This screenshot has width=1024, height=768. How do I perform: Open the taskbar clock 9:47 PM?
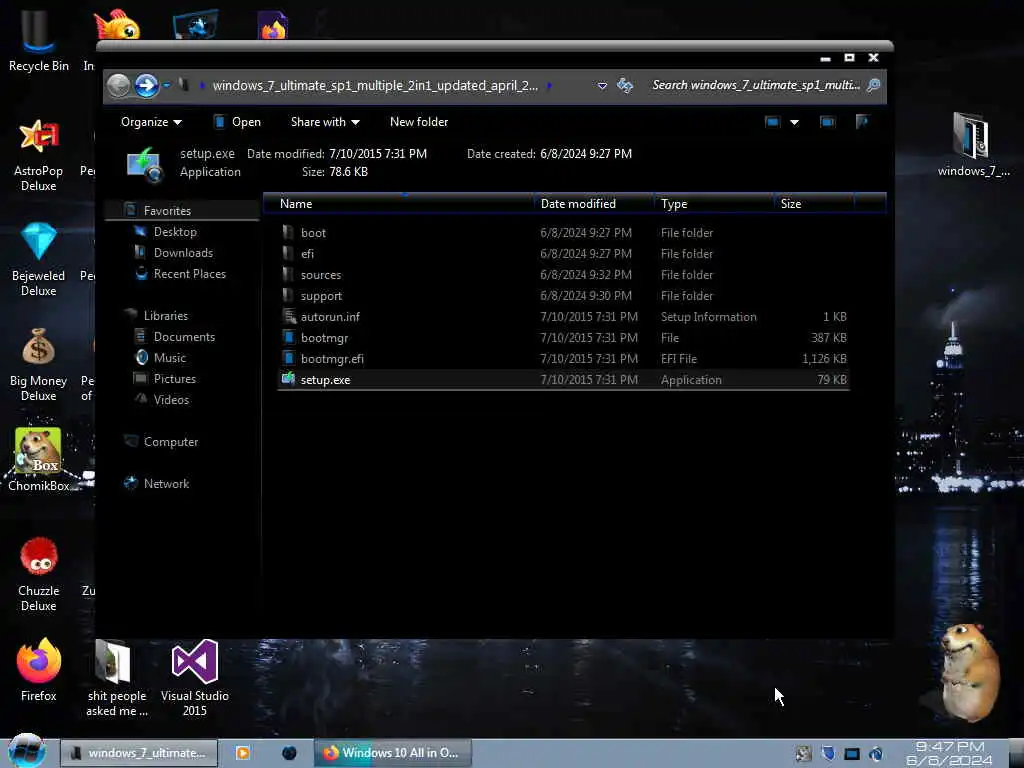[x=950, y=753]
